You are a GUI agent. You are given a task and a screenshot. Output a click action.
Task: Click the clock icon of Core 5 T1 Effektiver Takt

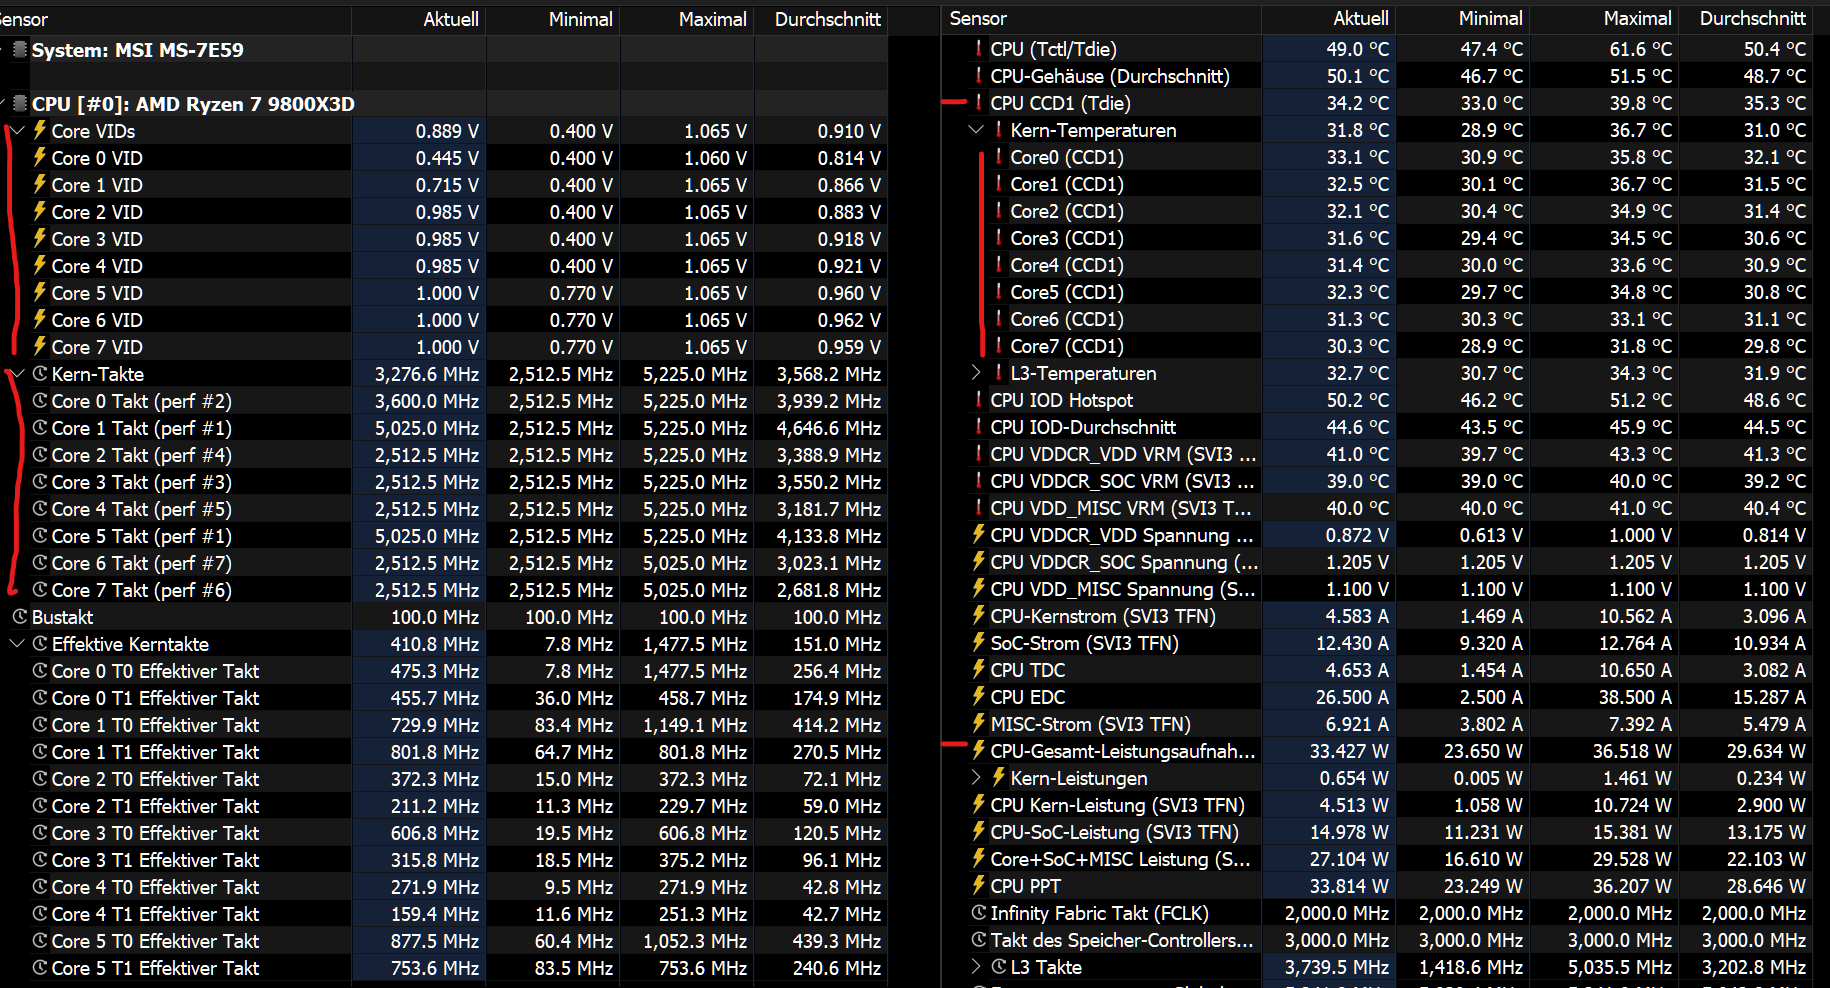[x=40, y=968]
